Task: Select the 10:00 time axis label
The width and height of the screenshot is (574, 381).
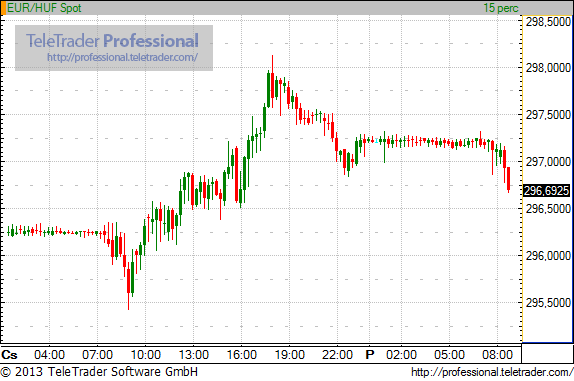Action: pos(146,355)
